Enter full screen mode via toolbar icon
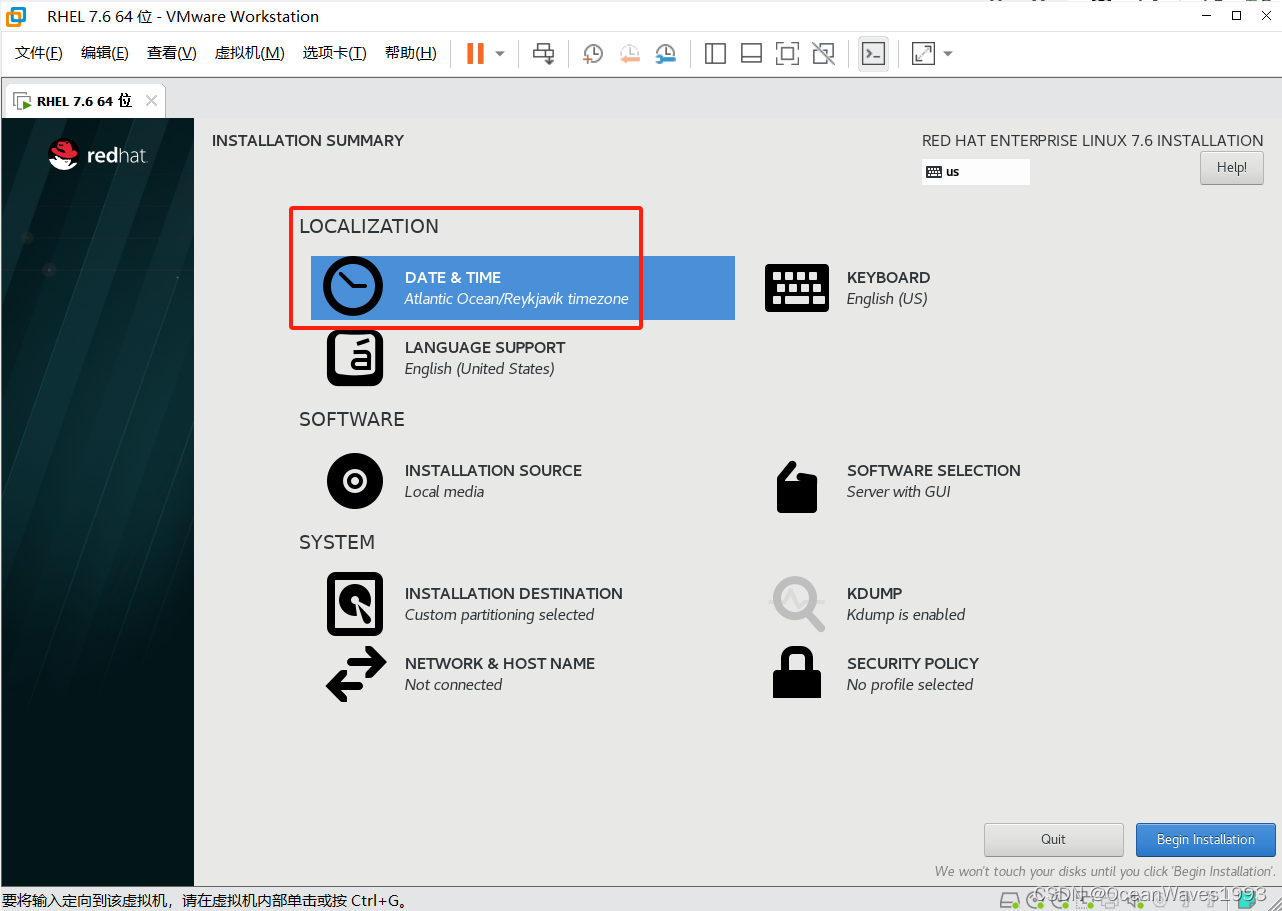 point(787,53)
